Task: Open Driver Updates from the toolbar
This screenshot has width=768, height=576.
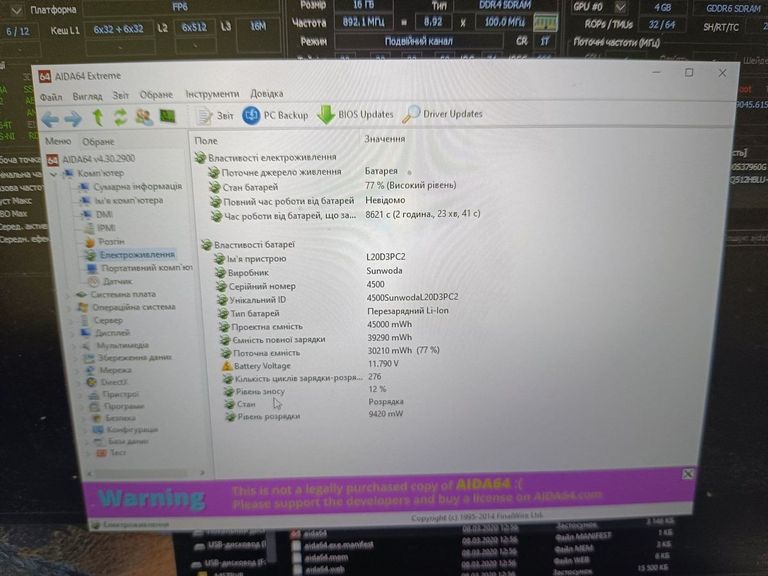Action: tap(442, 114)
